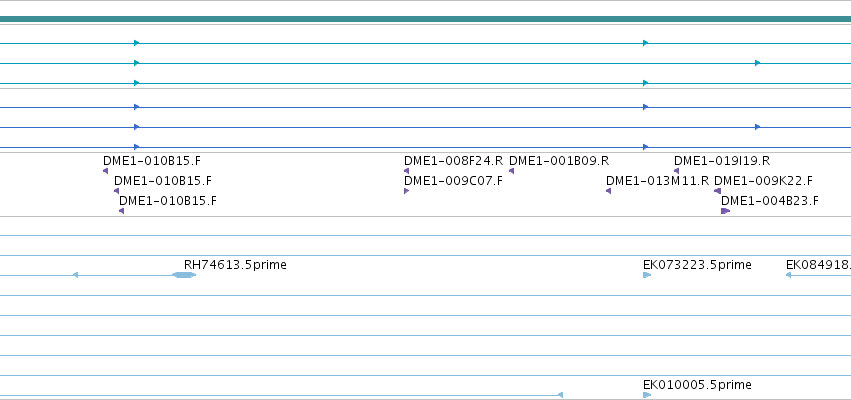Image resolution: width=851 pixels, height=400 pixels.
Task: Select the thick blue block under RH74613.5prime
Action: tap(184, 275)
